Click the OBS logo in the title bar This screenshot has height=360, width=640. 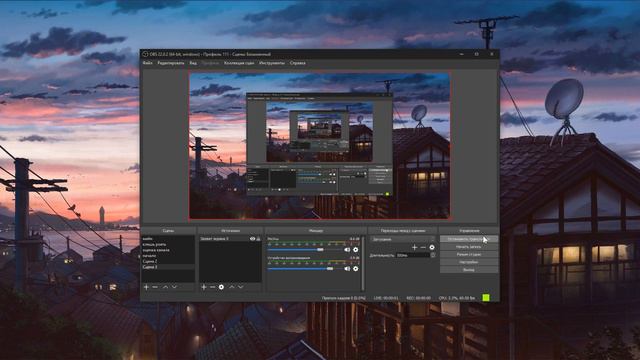pyautogui.click(x=145, y=54)
